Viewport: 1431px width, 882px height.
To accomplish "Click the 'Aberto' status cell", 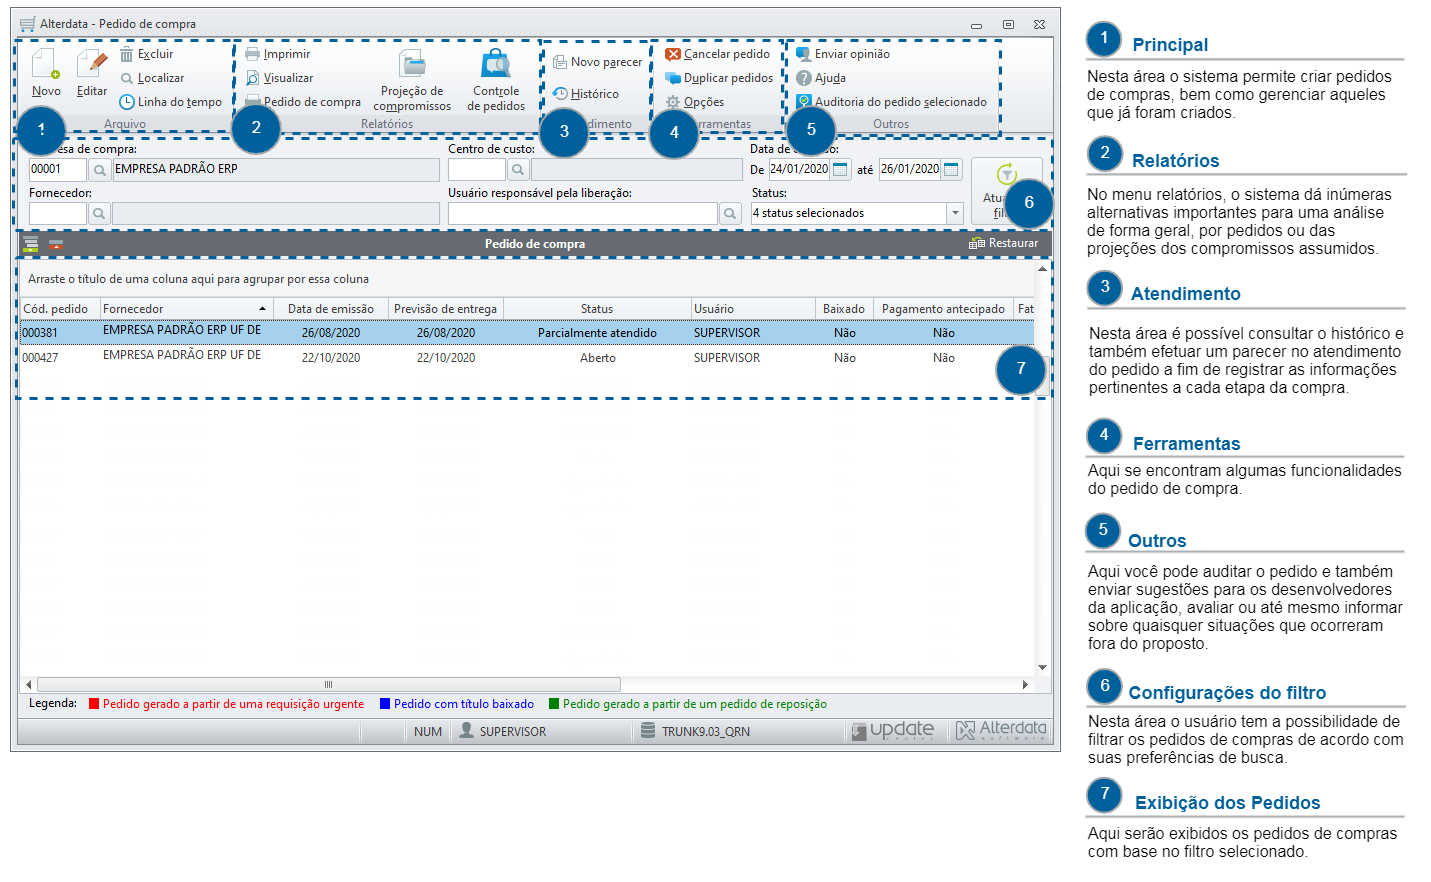I will click(x=598, y=358).
